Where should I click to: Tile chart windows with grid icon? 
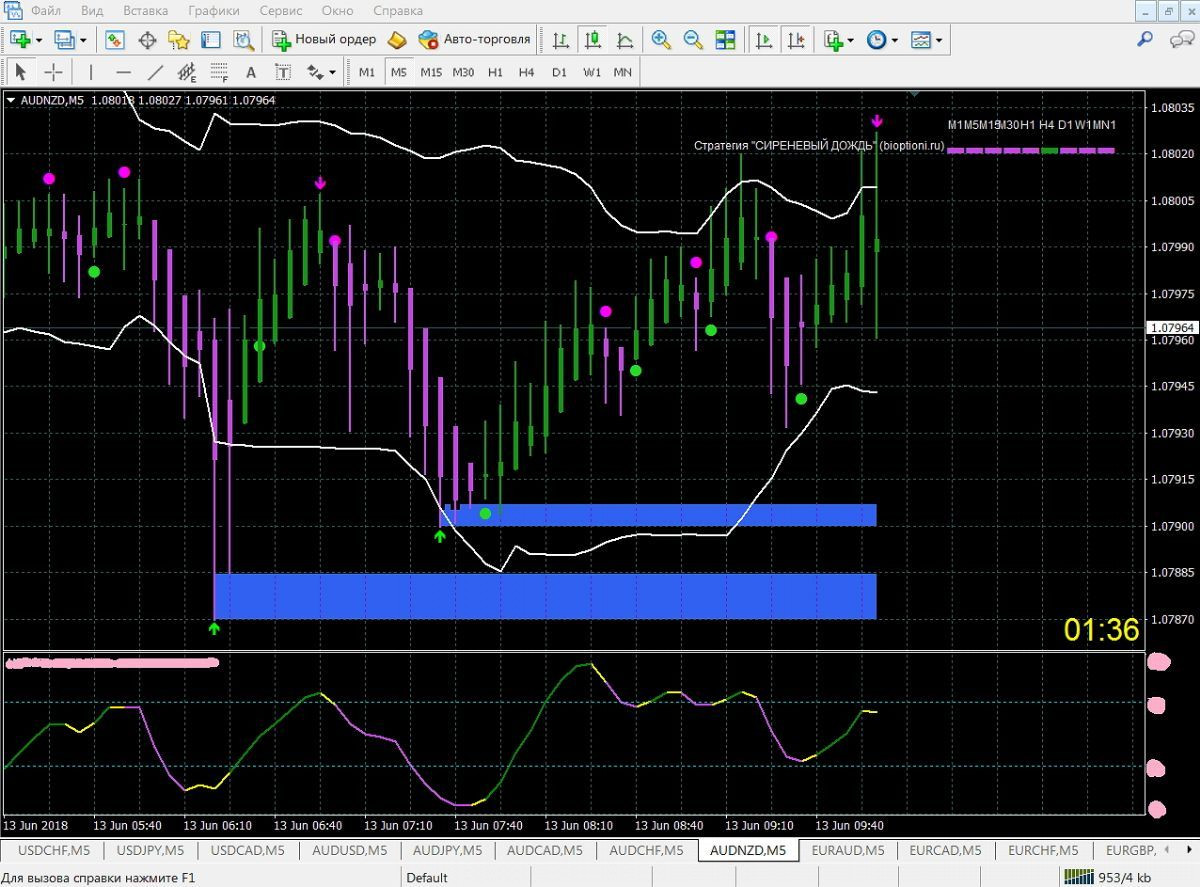[x=725, y=40]
